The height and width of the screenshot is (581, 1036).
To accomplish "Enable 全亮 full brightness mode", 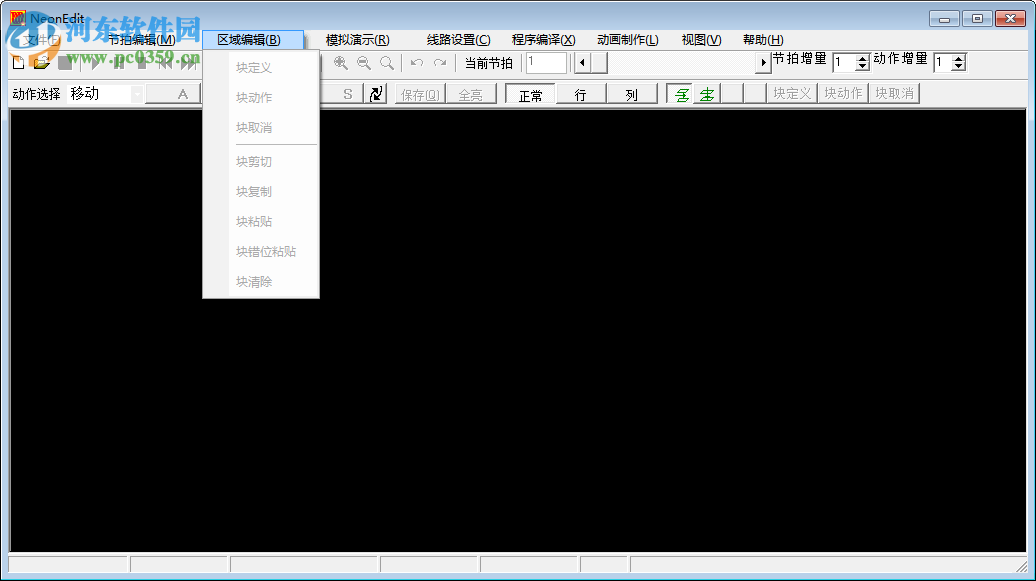I will click(473, 93).
